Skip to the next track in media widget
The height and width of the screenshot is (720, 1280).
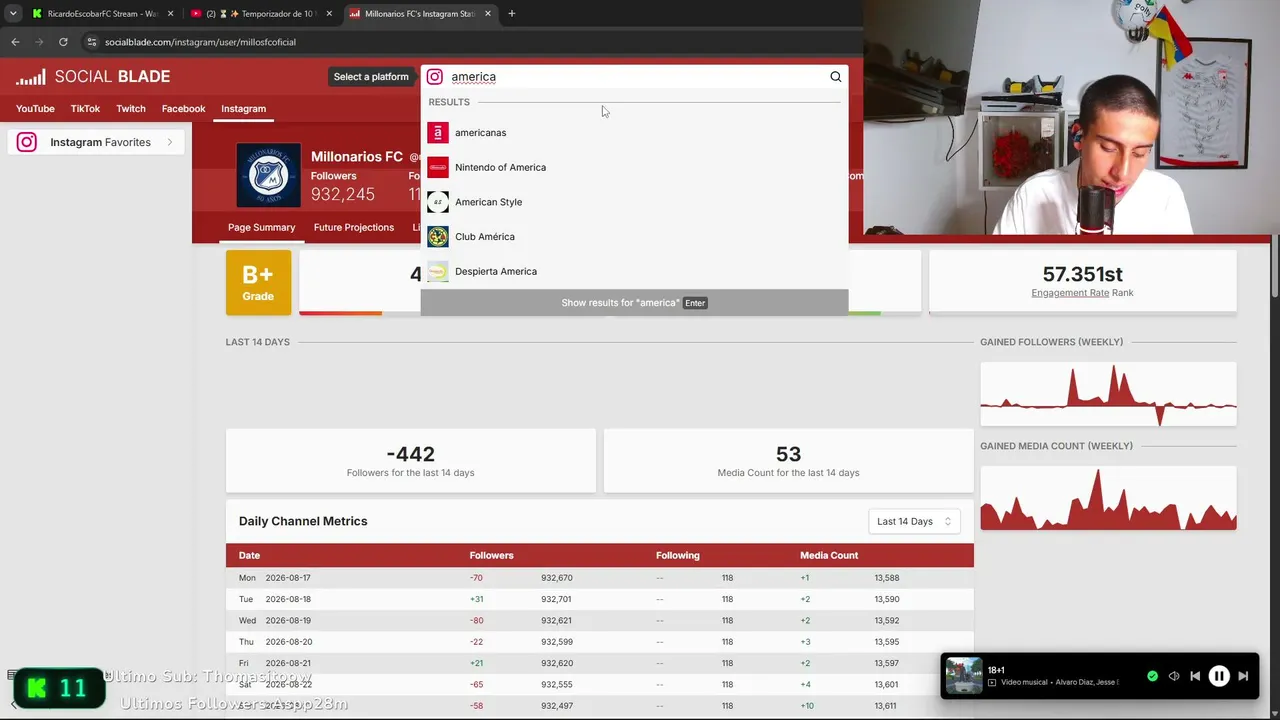(x=1243, y=677)
